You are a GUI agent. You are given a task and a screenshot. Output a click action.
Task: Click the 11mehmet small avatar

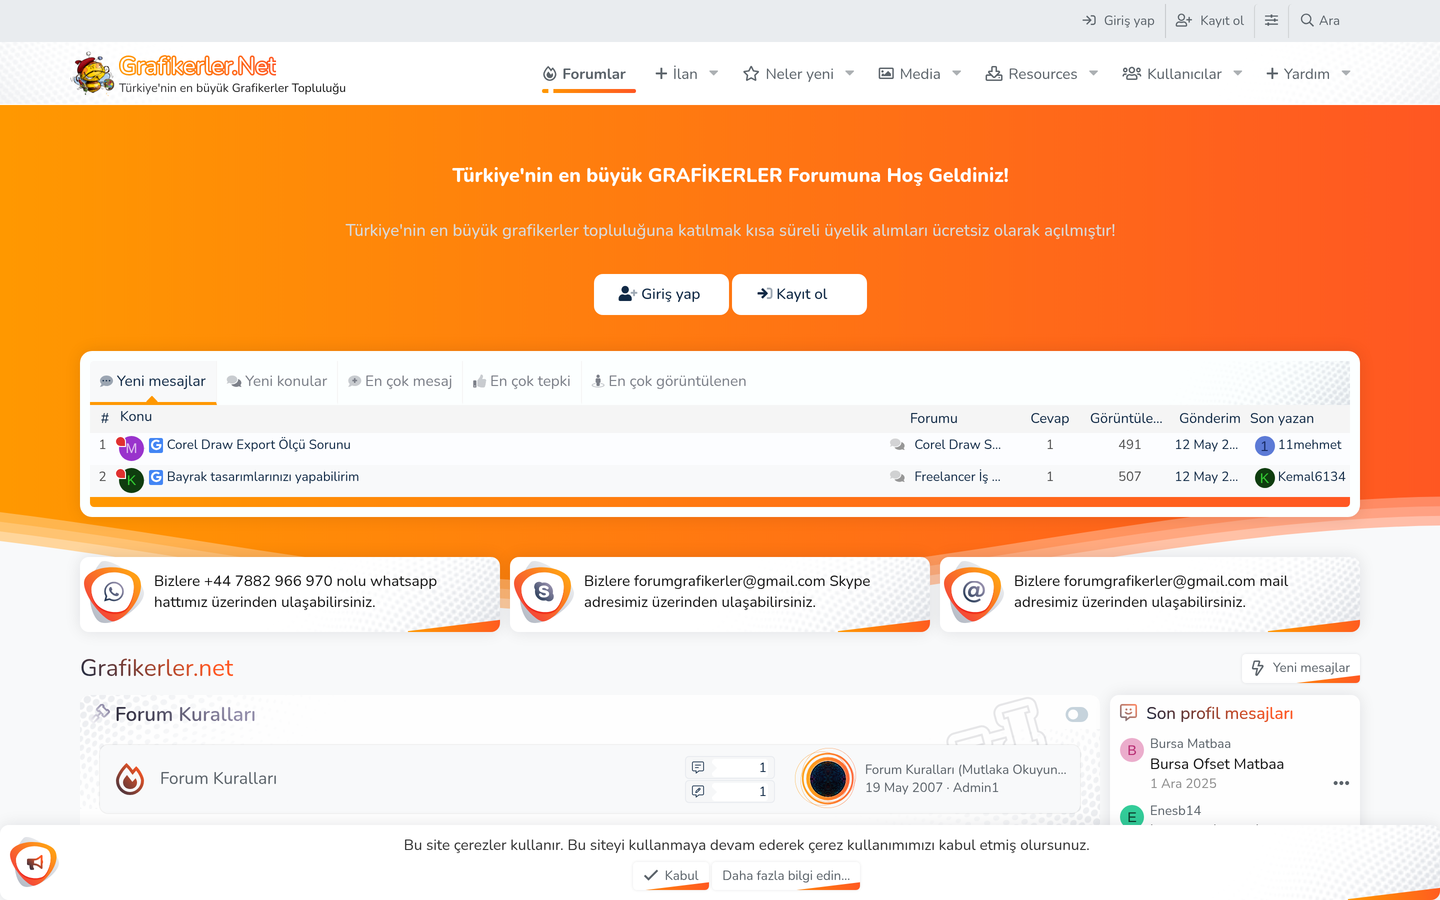click(1264, 446)
